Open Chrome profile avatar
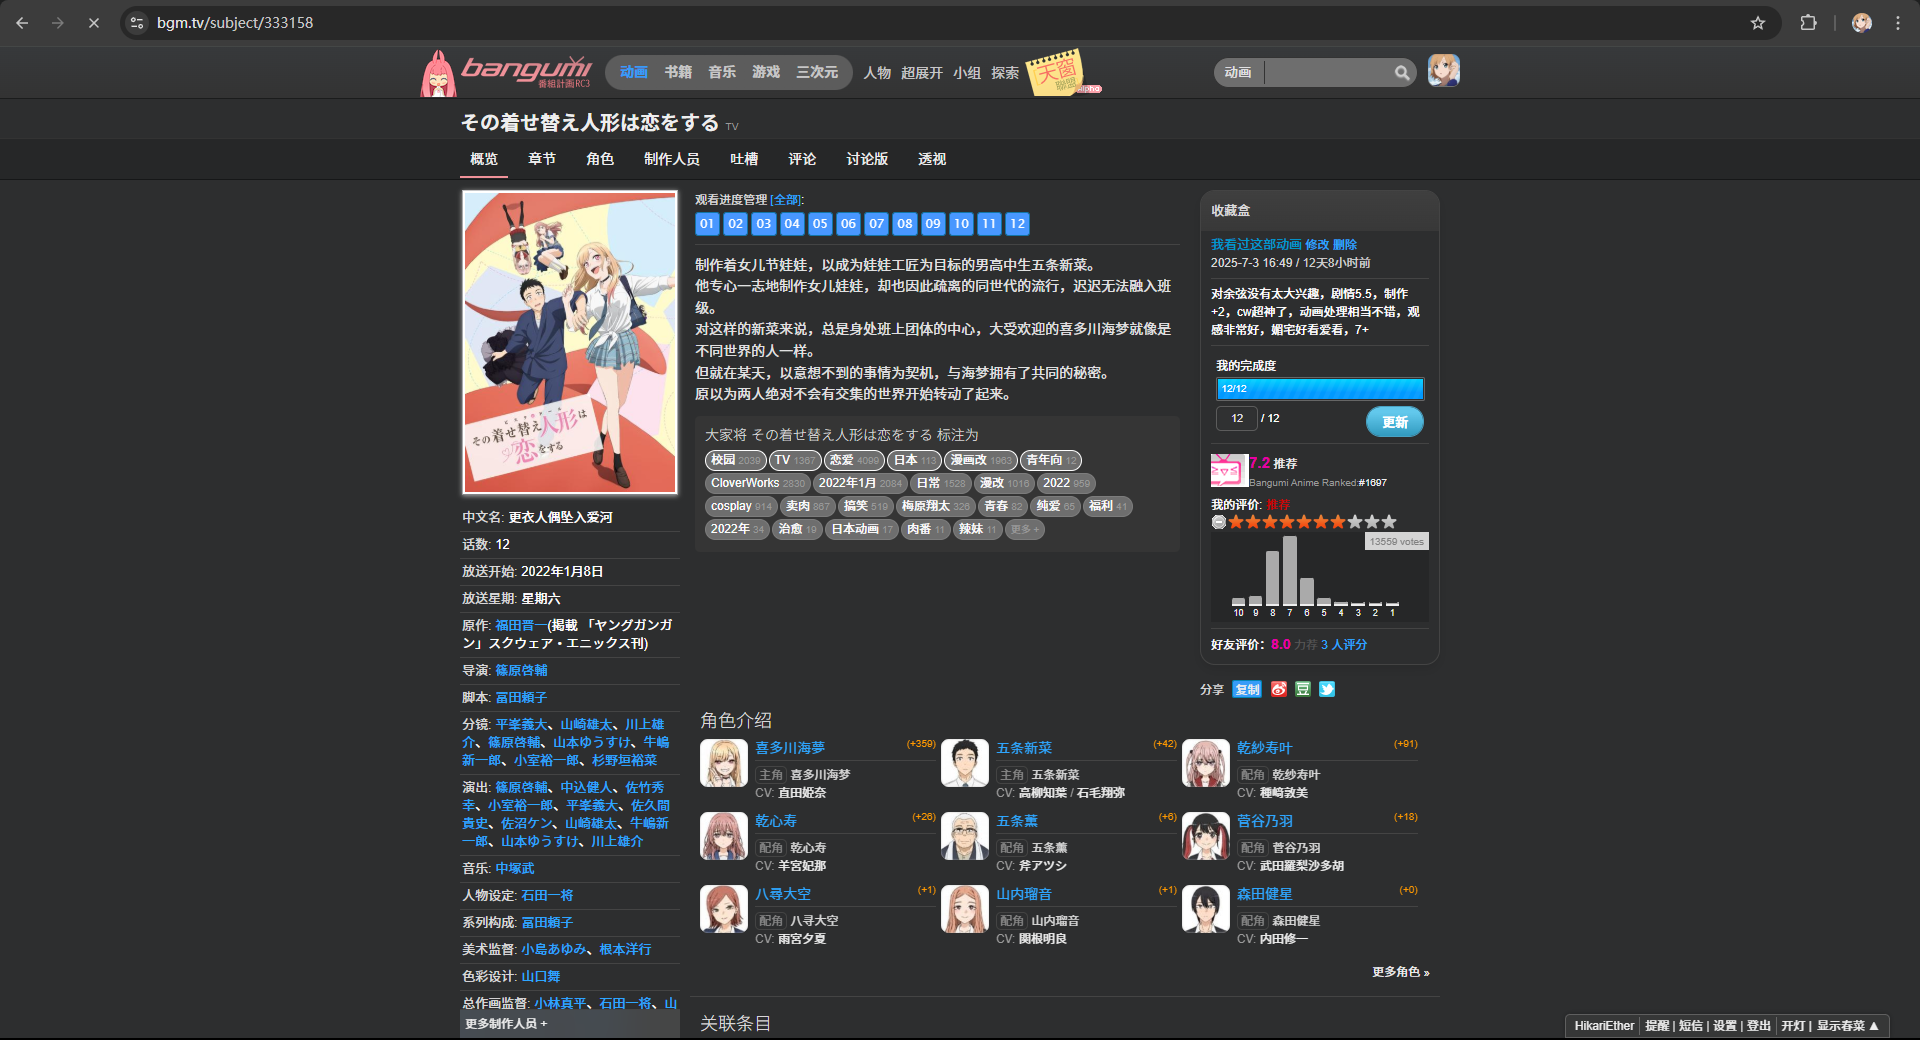The width and height of the screenshot is (1920, 1040). click(1861, 22)
